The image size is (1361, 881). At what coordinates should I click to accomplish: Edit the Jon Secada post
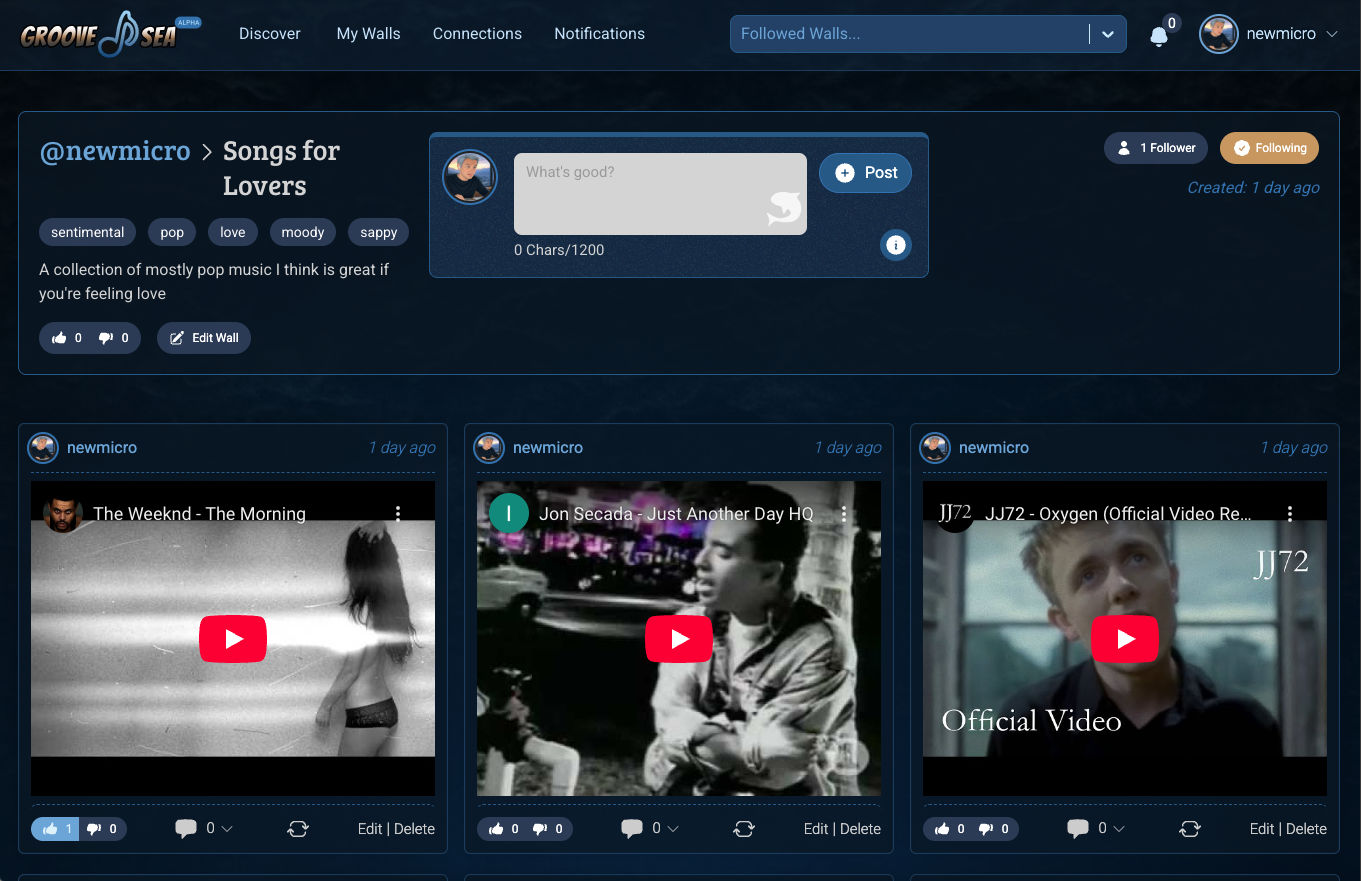click(x=816, y=829)
